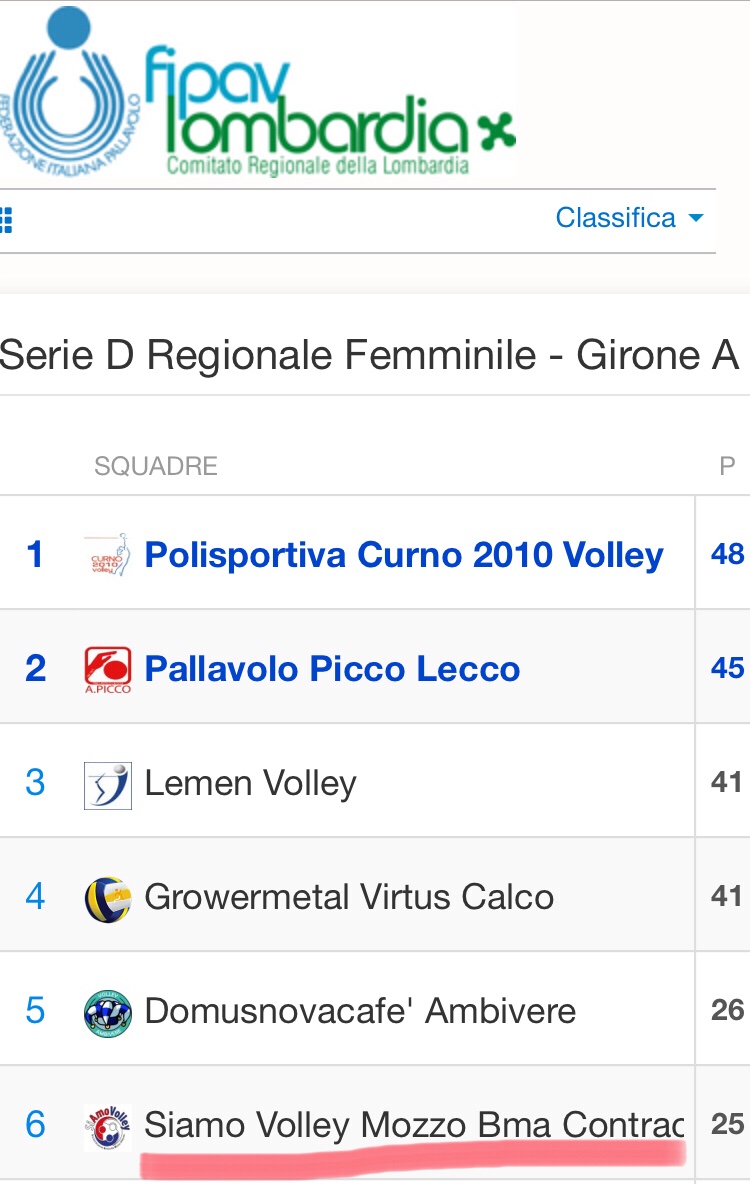This screenshot has height=1184, width=750.
Task: Select Lemen Volley team name
Action: [x=250, y=783]
